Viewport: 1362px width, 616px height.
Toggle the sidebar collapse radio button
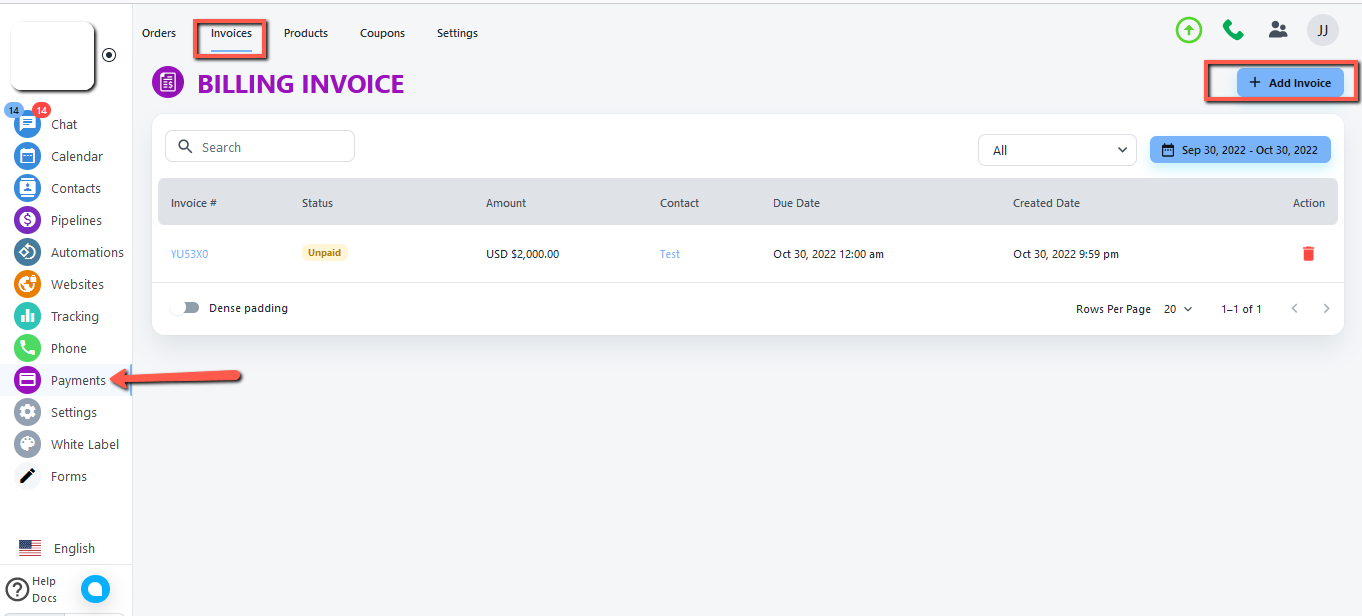[x=109, y=55]
